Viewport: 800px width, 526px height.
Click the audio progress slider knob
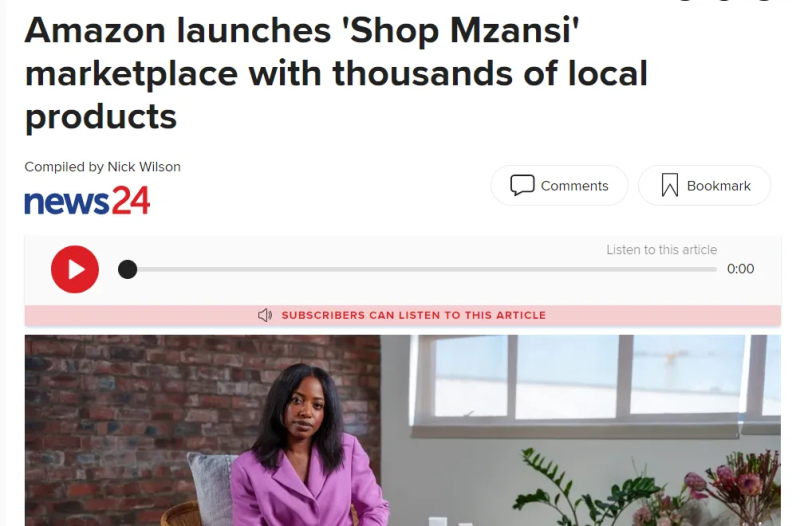click(128, 269)
